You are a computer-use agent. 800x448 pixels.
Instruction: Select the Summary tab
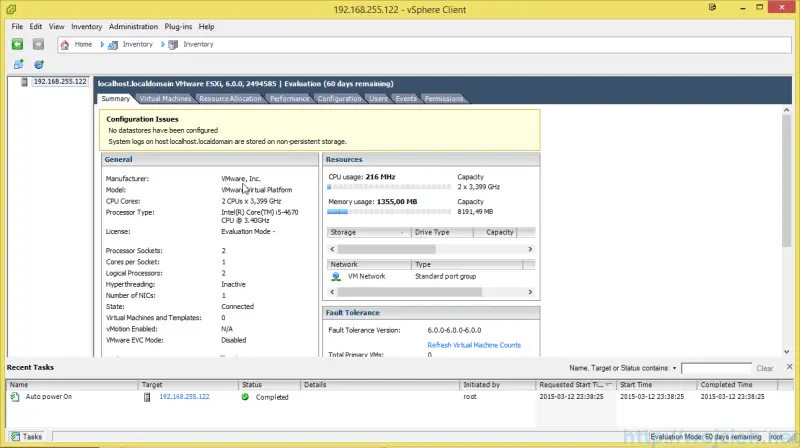[x=115, y=98]
